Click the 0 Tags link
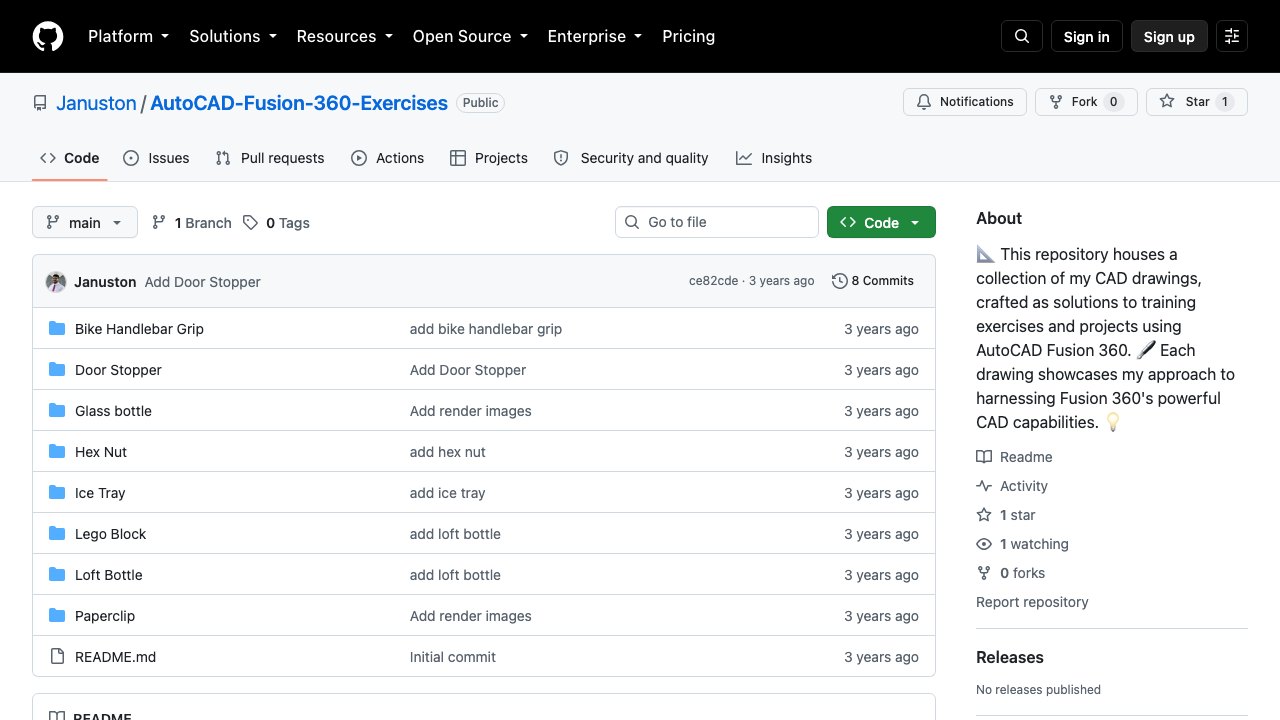Viewport: 1280px width, 720px height. point(277,223)
